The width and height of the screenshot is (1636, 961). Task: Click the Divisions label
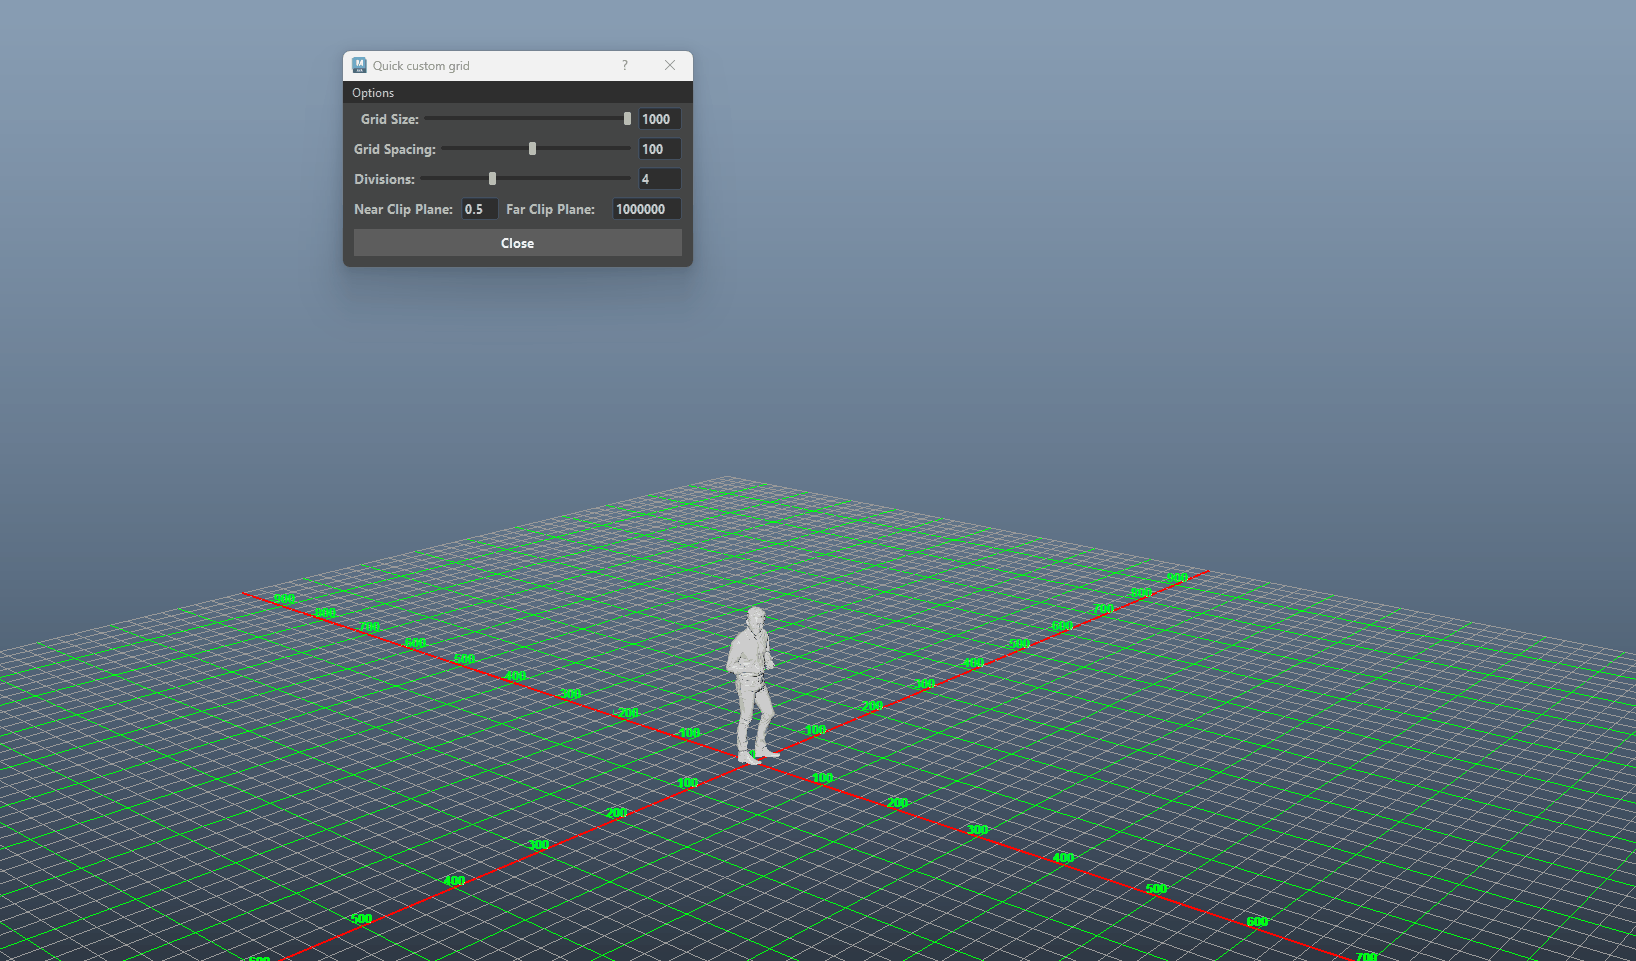(x=384, y=179)
